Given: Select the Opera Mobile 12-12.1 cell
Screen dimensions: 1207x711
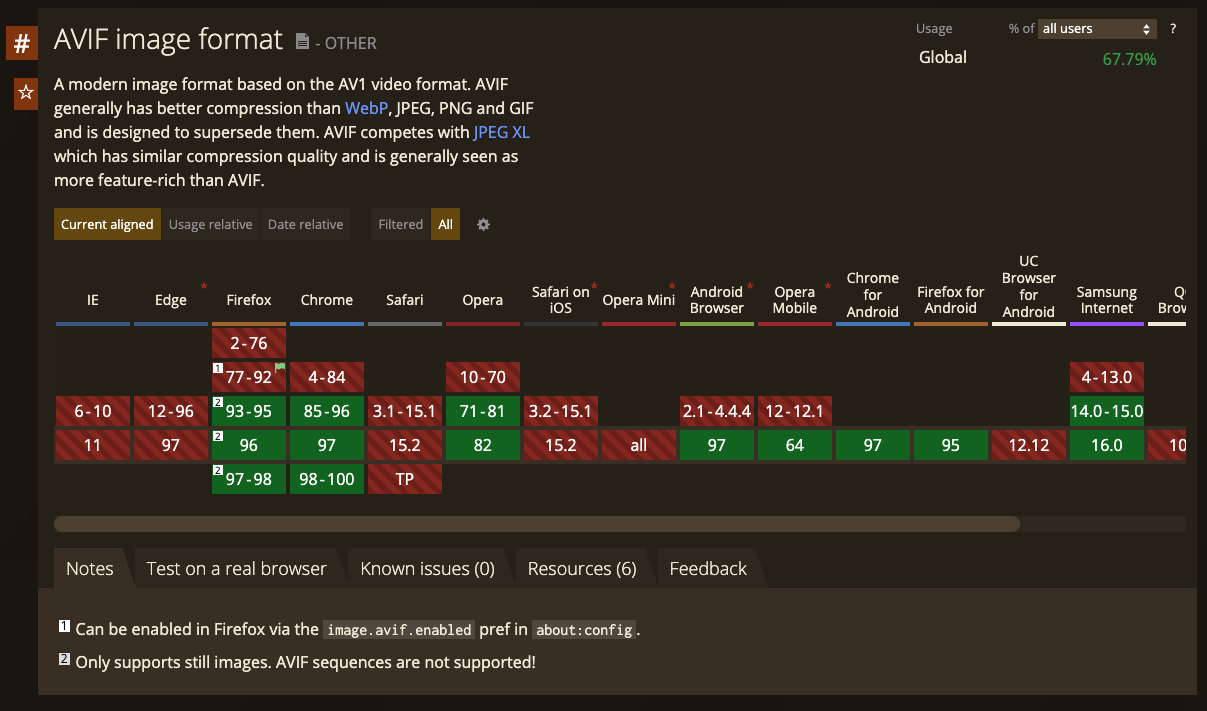Looking at the screenshot, I should (x=795, y=411).
